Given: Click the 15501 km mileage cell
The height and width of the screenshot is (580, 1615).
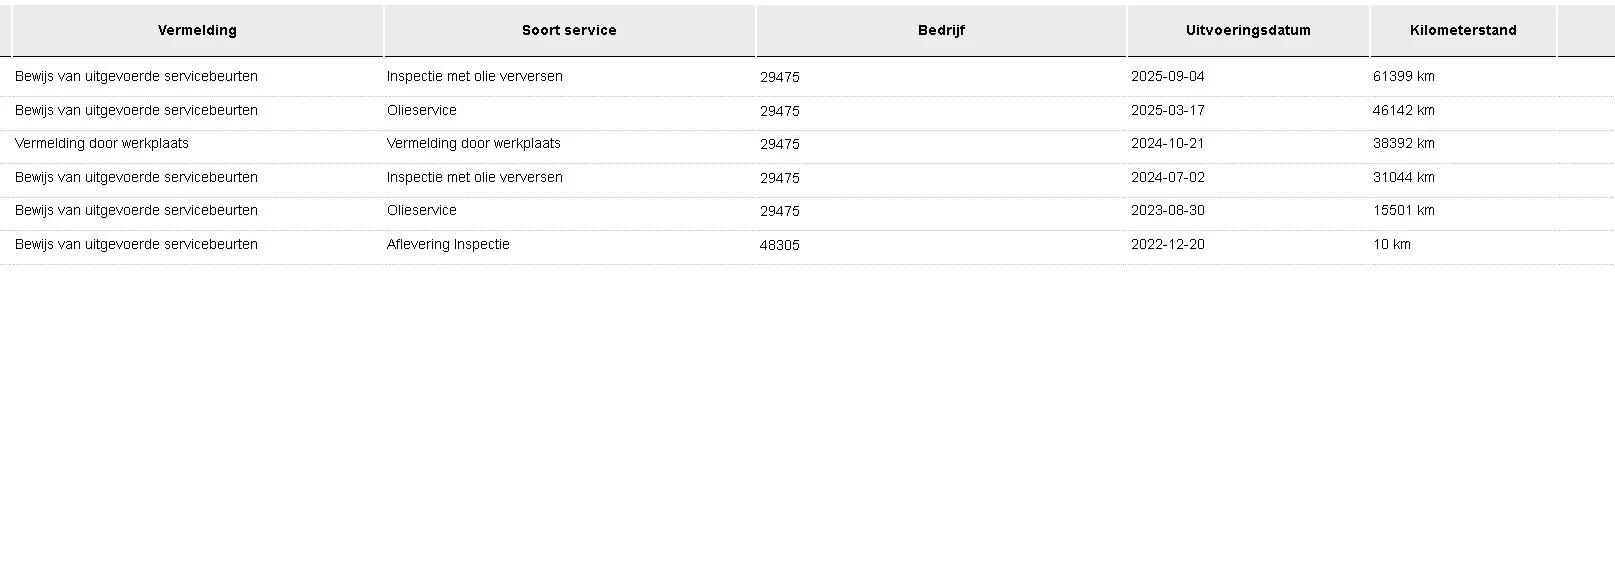Looking at the screenshot, I should pos(1404,210).
